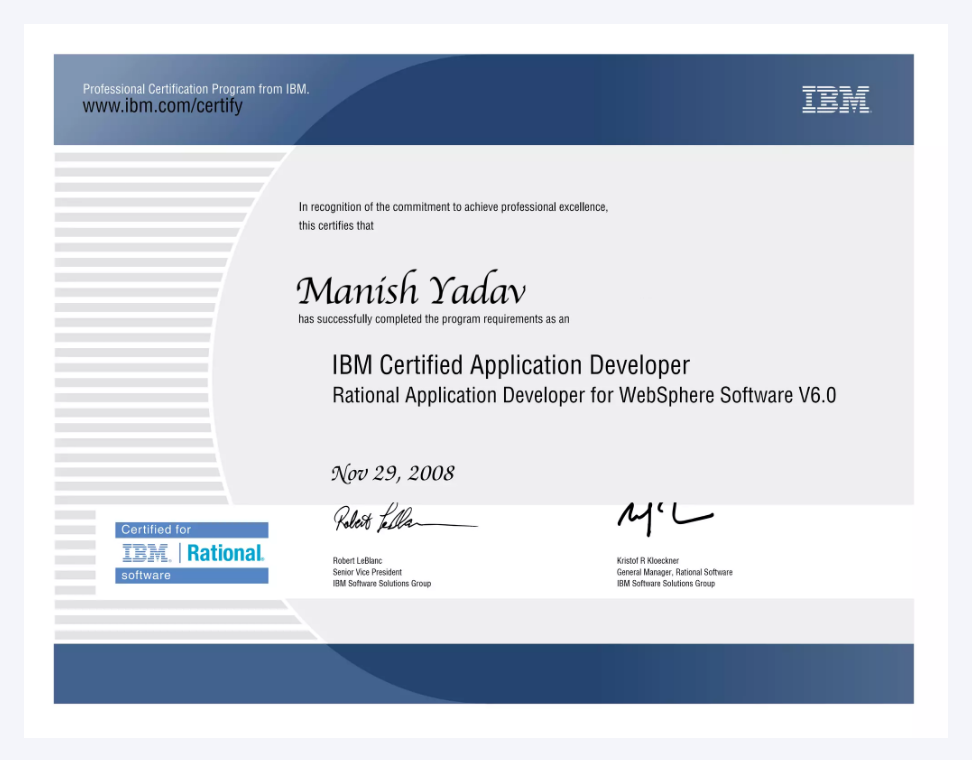Click 'Rational Application Developer for WebSphere Software V6.0'
This screenshot has height=760, width=972.
[x=584, y=395]
